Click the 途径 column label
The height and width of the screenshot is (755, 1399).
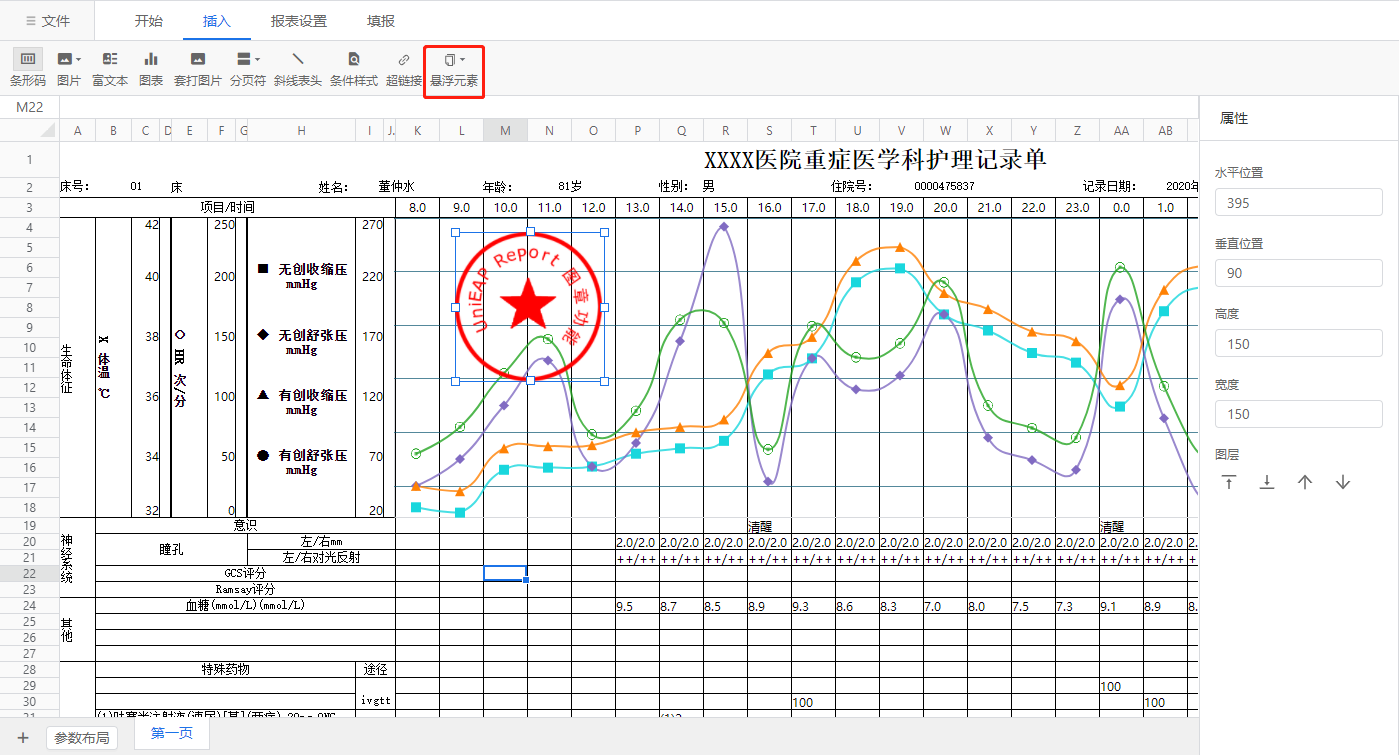tap(375, 669)
